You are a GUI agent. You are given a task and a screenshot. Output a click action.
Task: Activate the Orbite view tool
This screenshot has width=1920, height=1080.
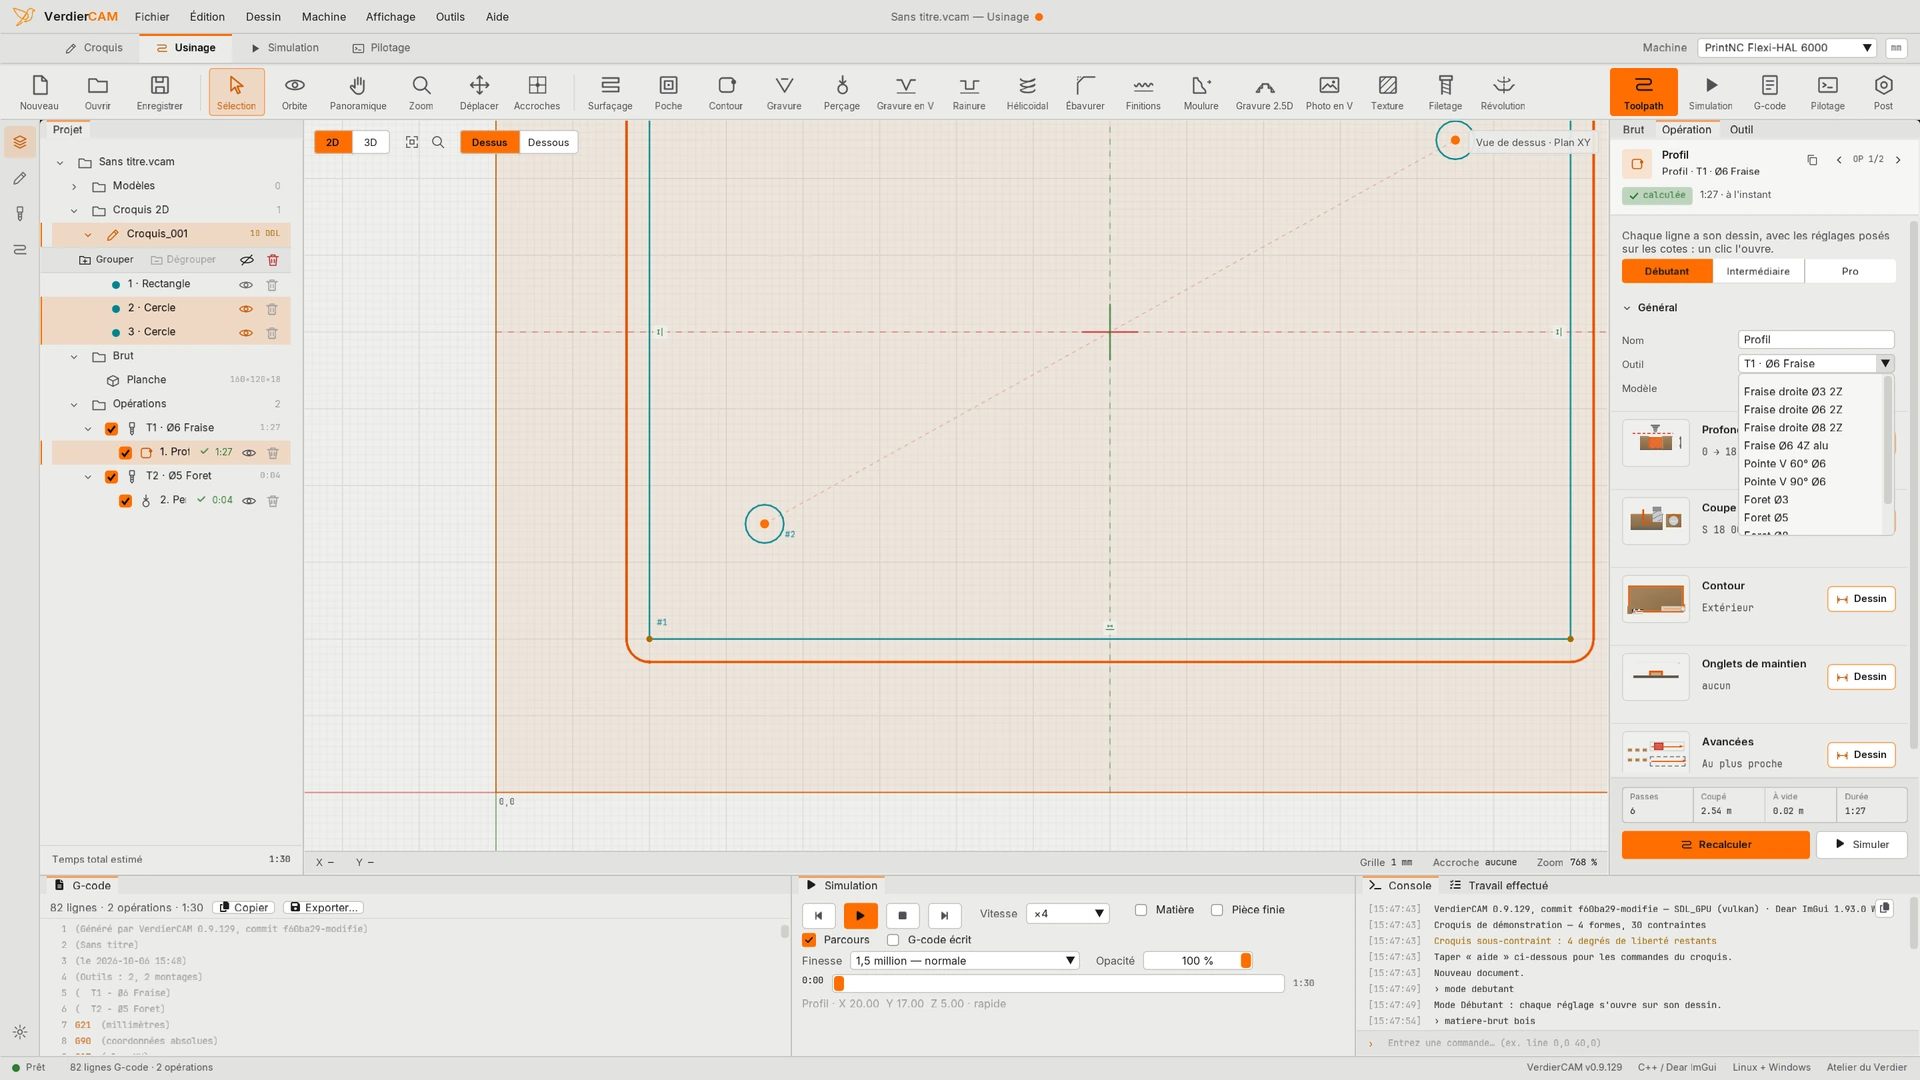click(294, 92)
